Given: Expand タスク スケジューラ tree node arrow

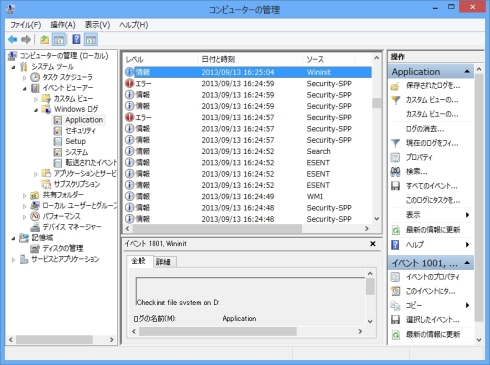Looking at the screenshot, I should [x=24, y=78].
